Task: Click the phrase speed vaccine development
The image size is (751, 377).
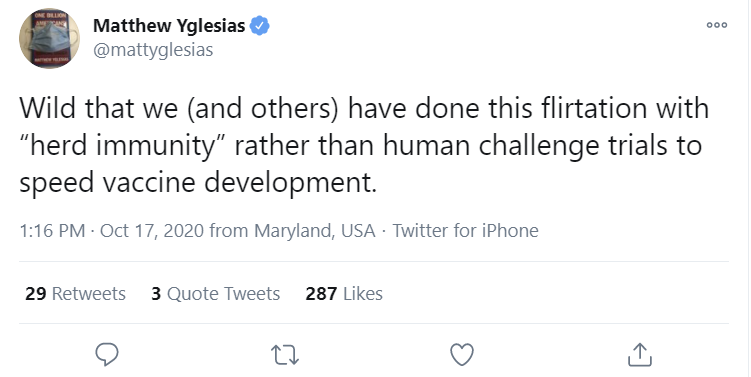Action: pyautogui.click(x=198, y=183)
